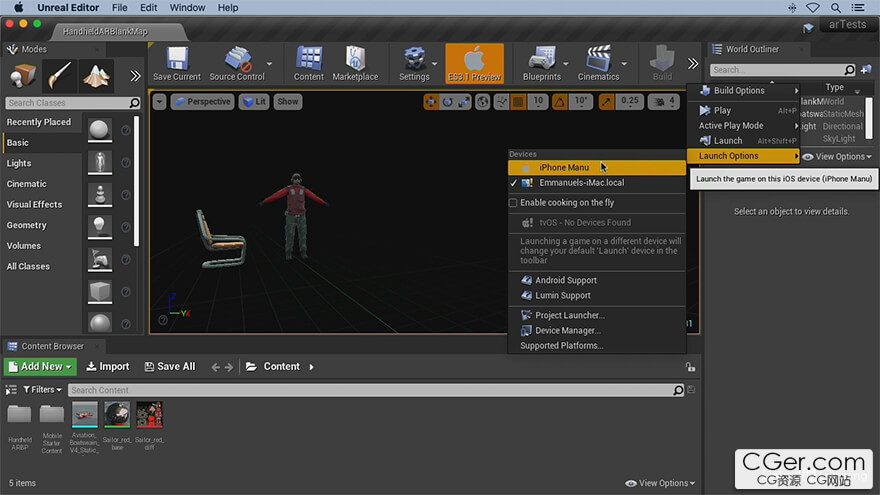The width and height of the screenshot is (880, 495).
Task: Select Emmanuels-iMac.local as launch device
Action: 597,182
